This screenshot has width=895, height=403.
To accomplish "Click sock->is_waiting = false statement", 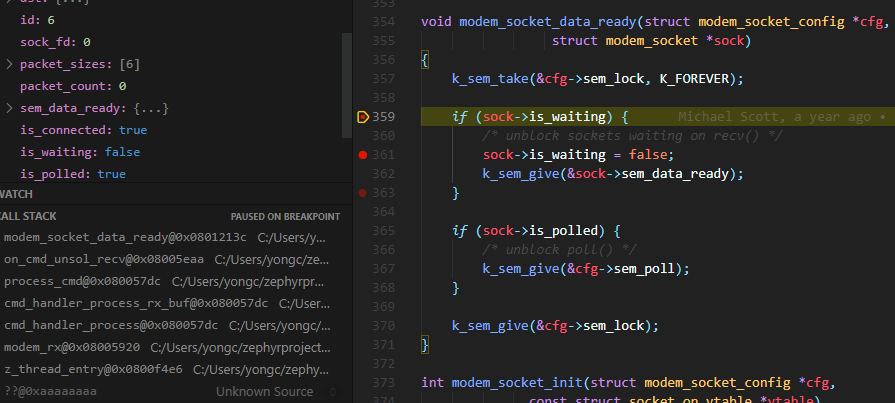I will click(579, 155).
